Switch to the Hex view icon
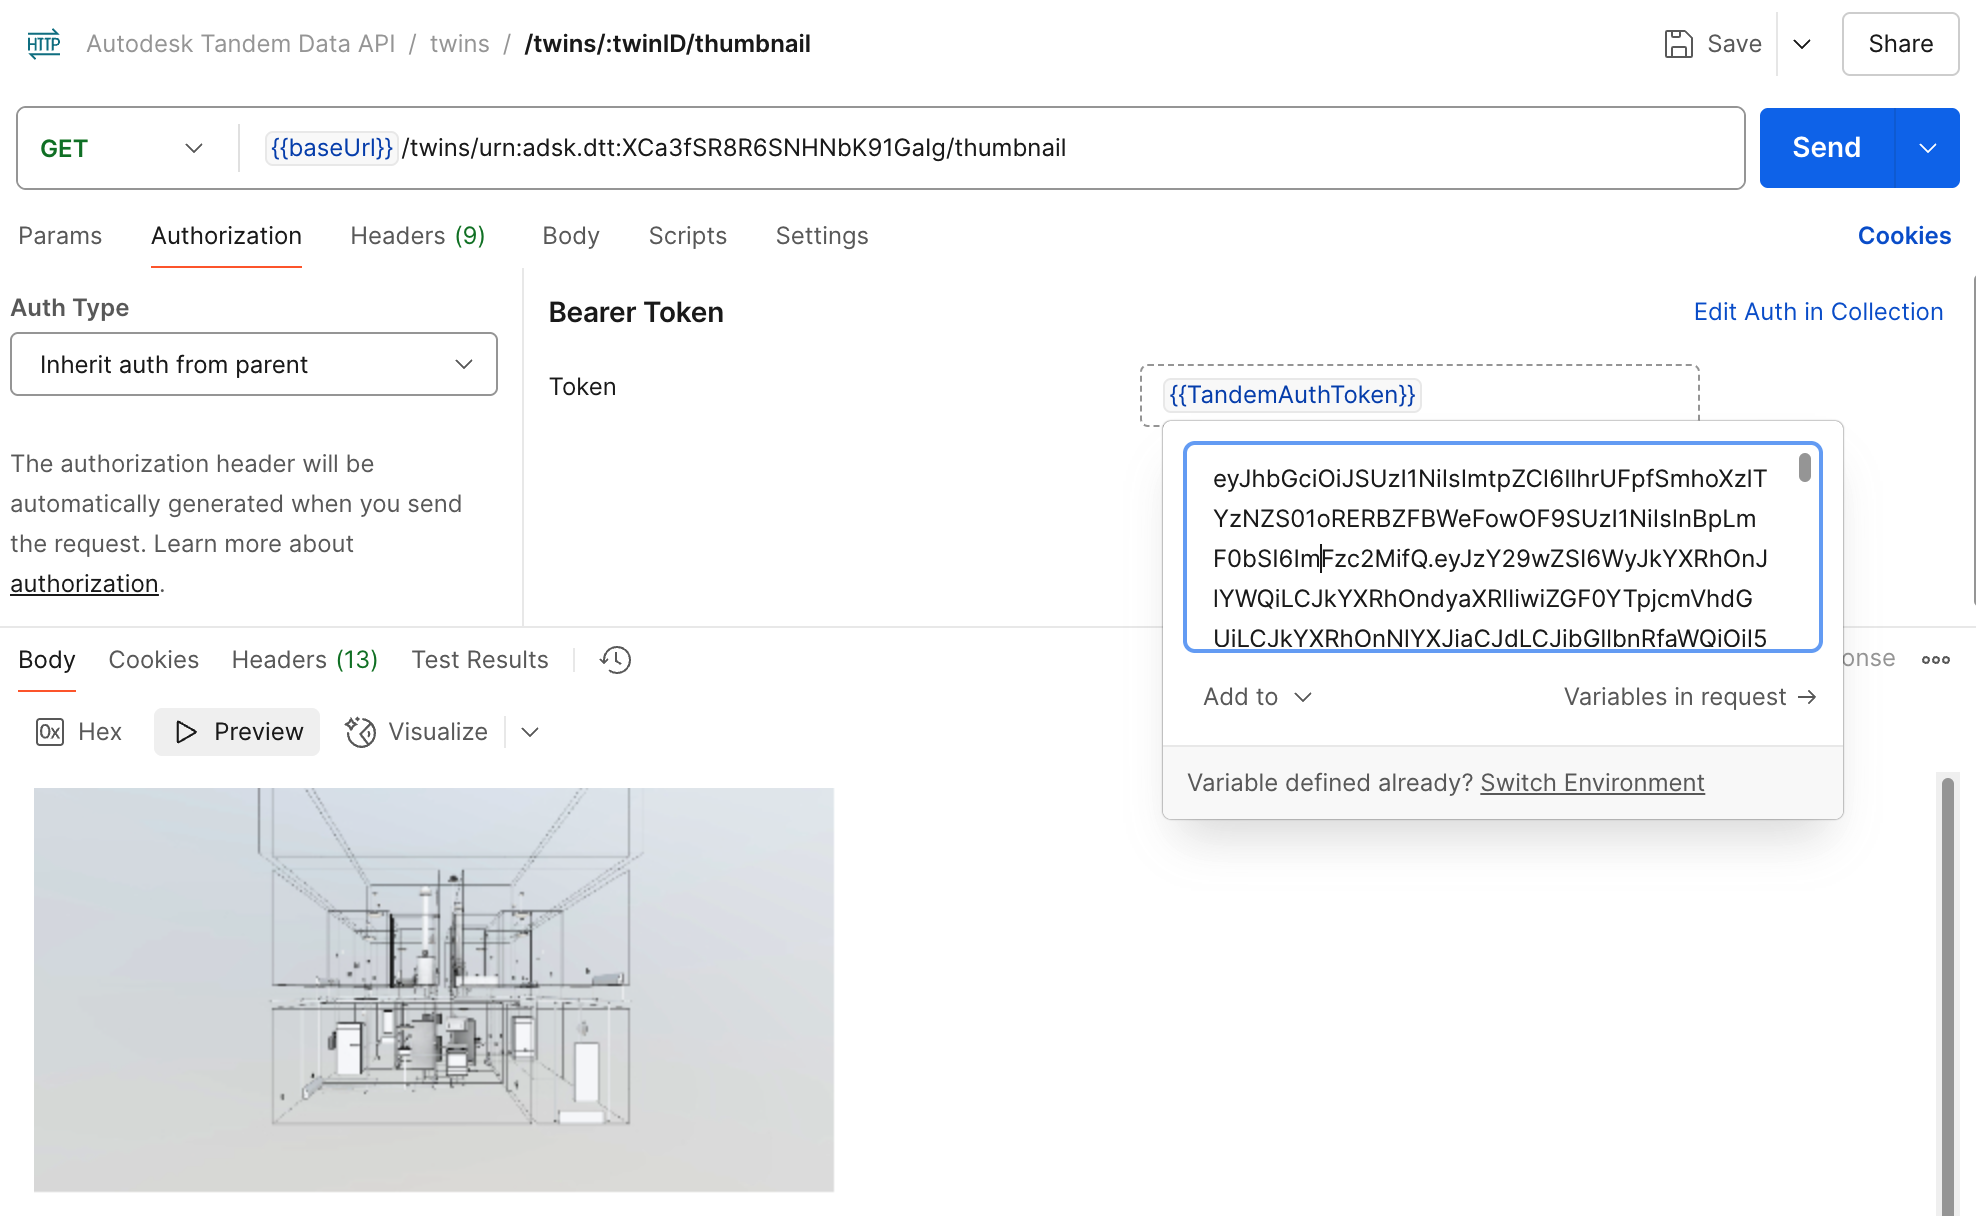The width and height of the screenshot is (1976, 1216). pos(50,732)
